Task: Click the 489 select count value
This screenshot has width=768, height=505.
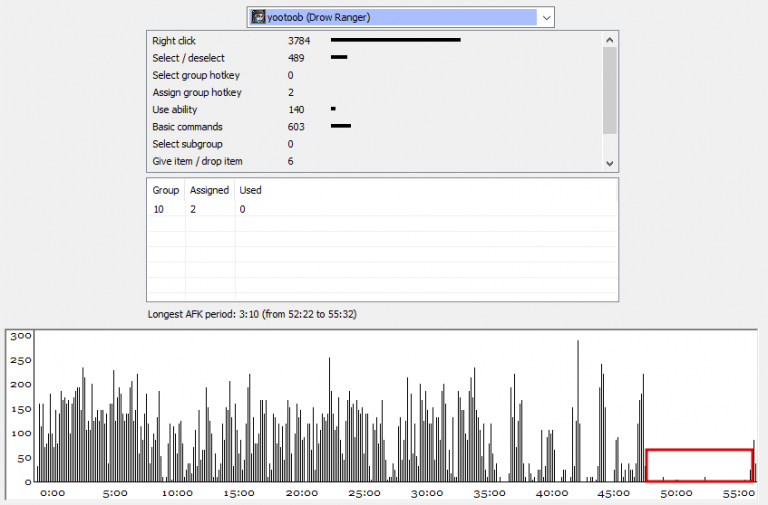Action: click(296, 58)
